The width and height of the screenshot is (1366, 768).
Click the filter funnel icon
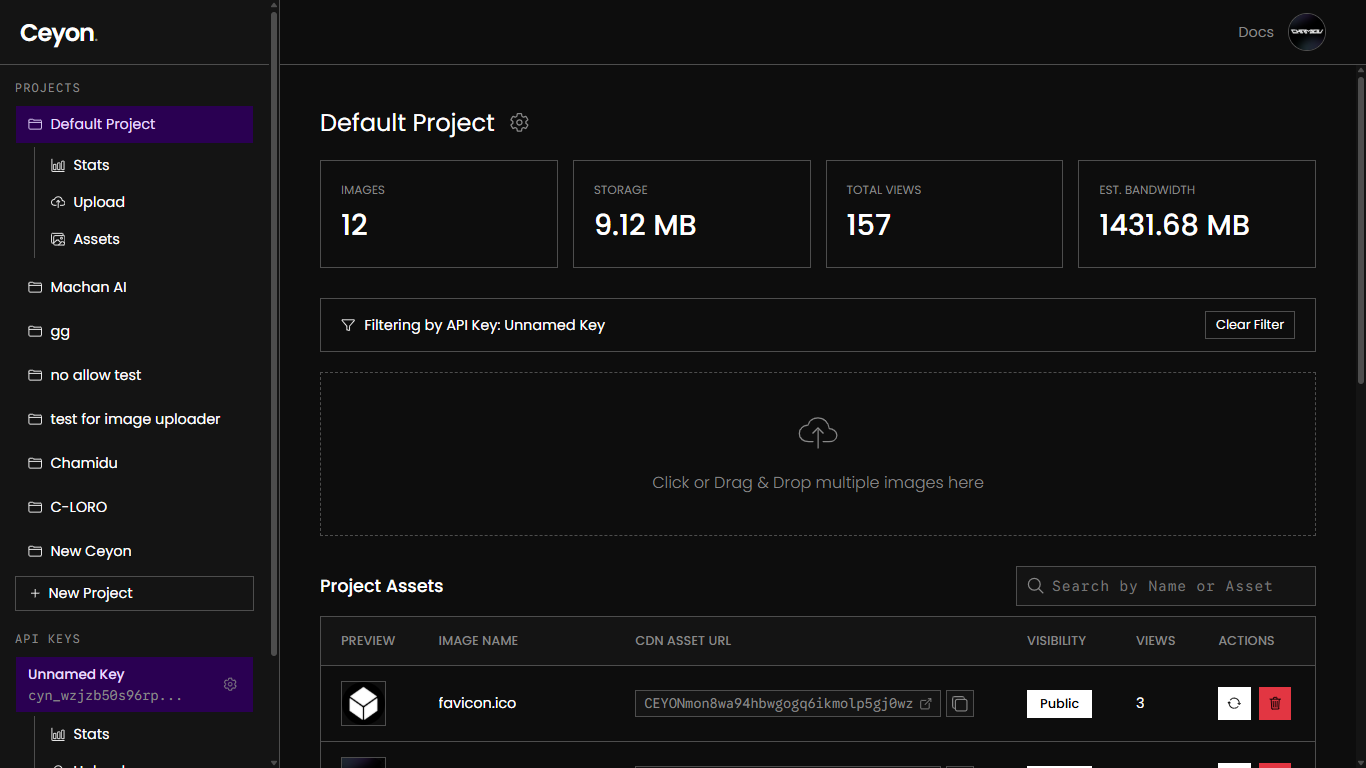(x=348, y=325)
